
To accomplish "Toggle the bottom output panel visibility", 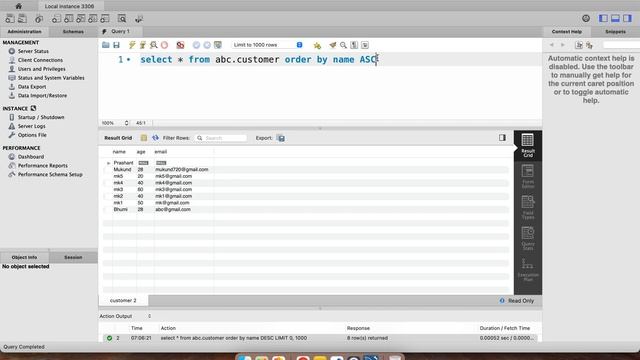I will point(615,18).
